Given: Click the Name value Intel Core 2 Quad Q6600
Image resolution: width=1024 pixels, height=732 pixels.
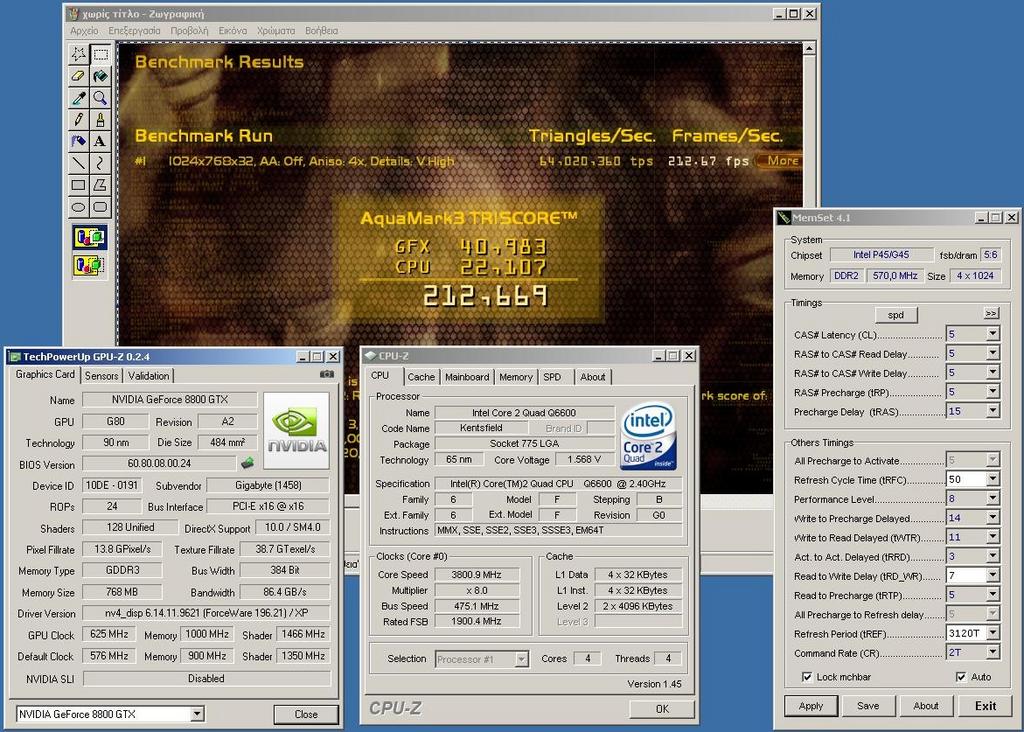Looking at the screenshot, I should (524, 413).
